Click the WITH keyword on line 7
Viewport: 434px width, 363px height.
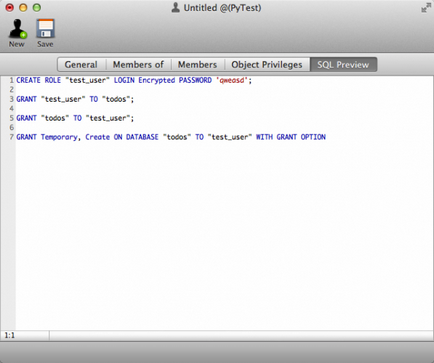pyautogui.click(x=264, y=137)
